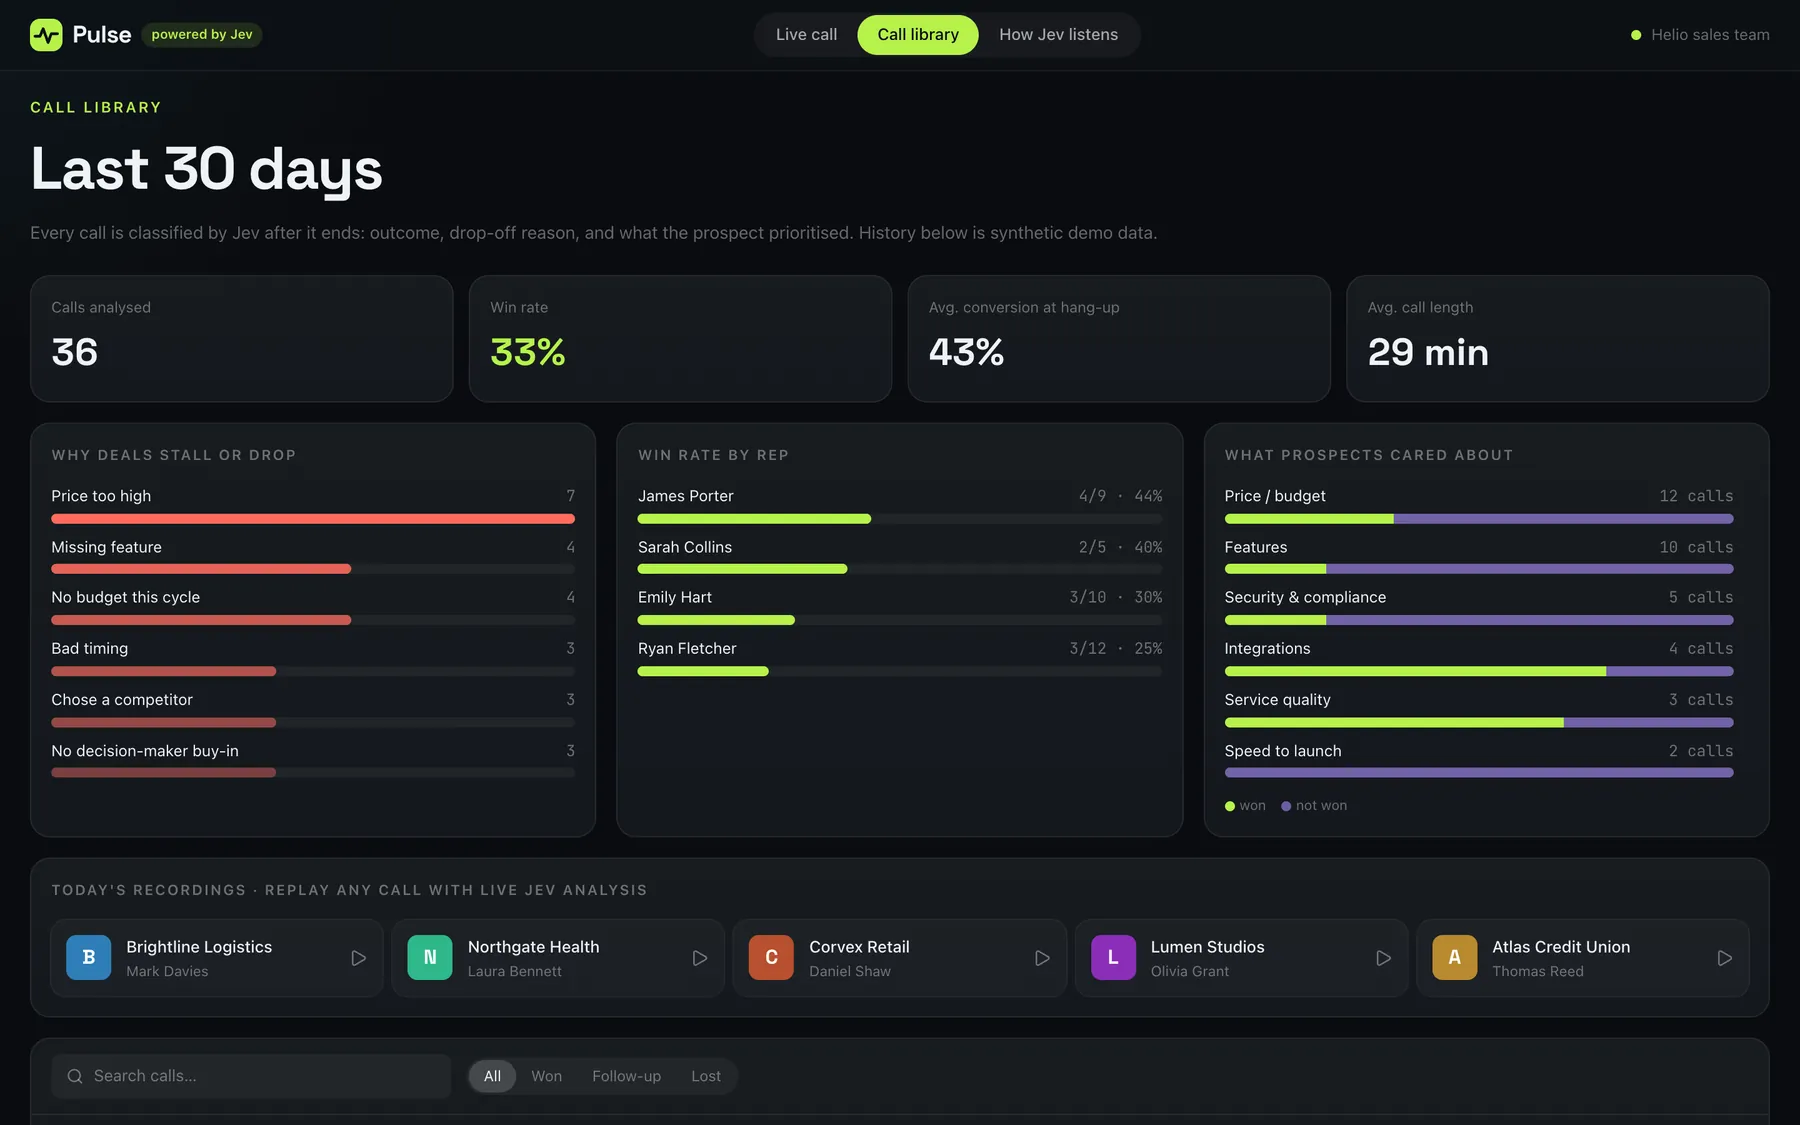The image size is (1800, 1125).
Task: Click the Price too high red bar
Action: tap(313, 519)
